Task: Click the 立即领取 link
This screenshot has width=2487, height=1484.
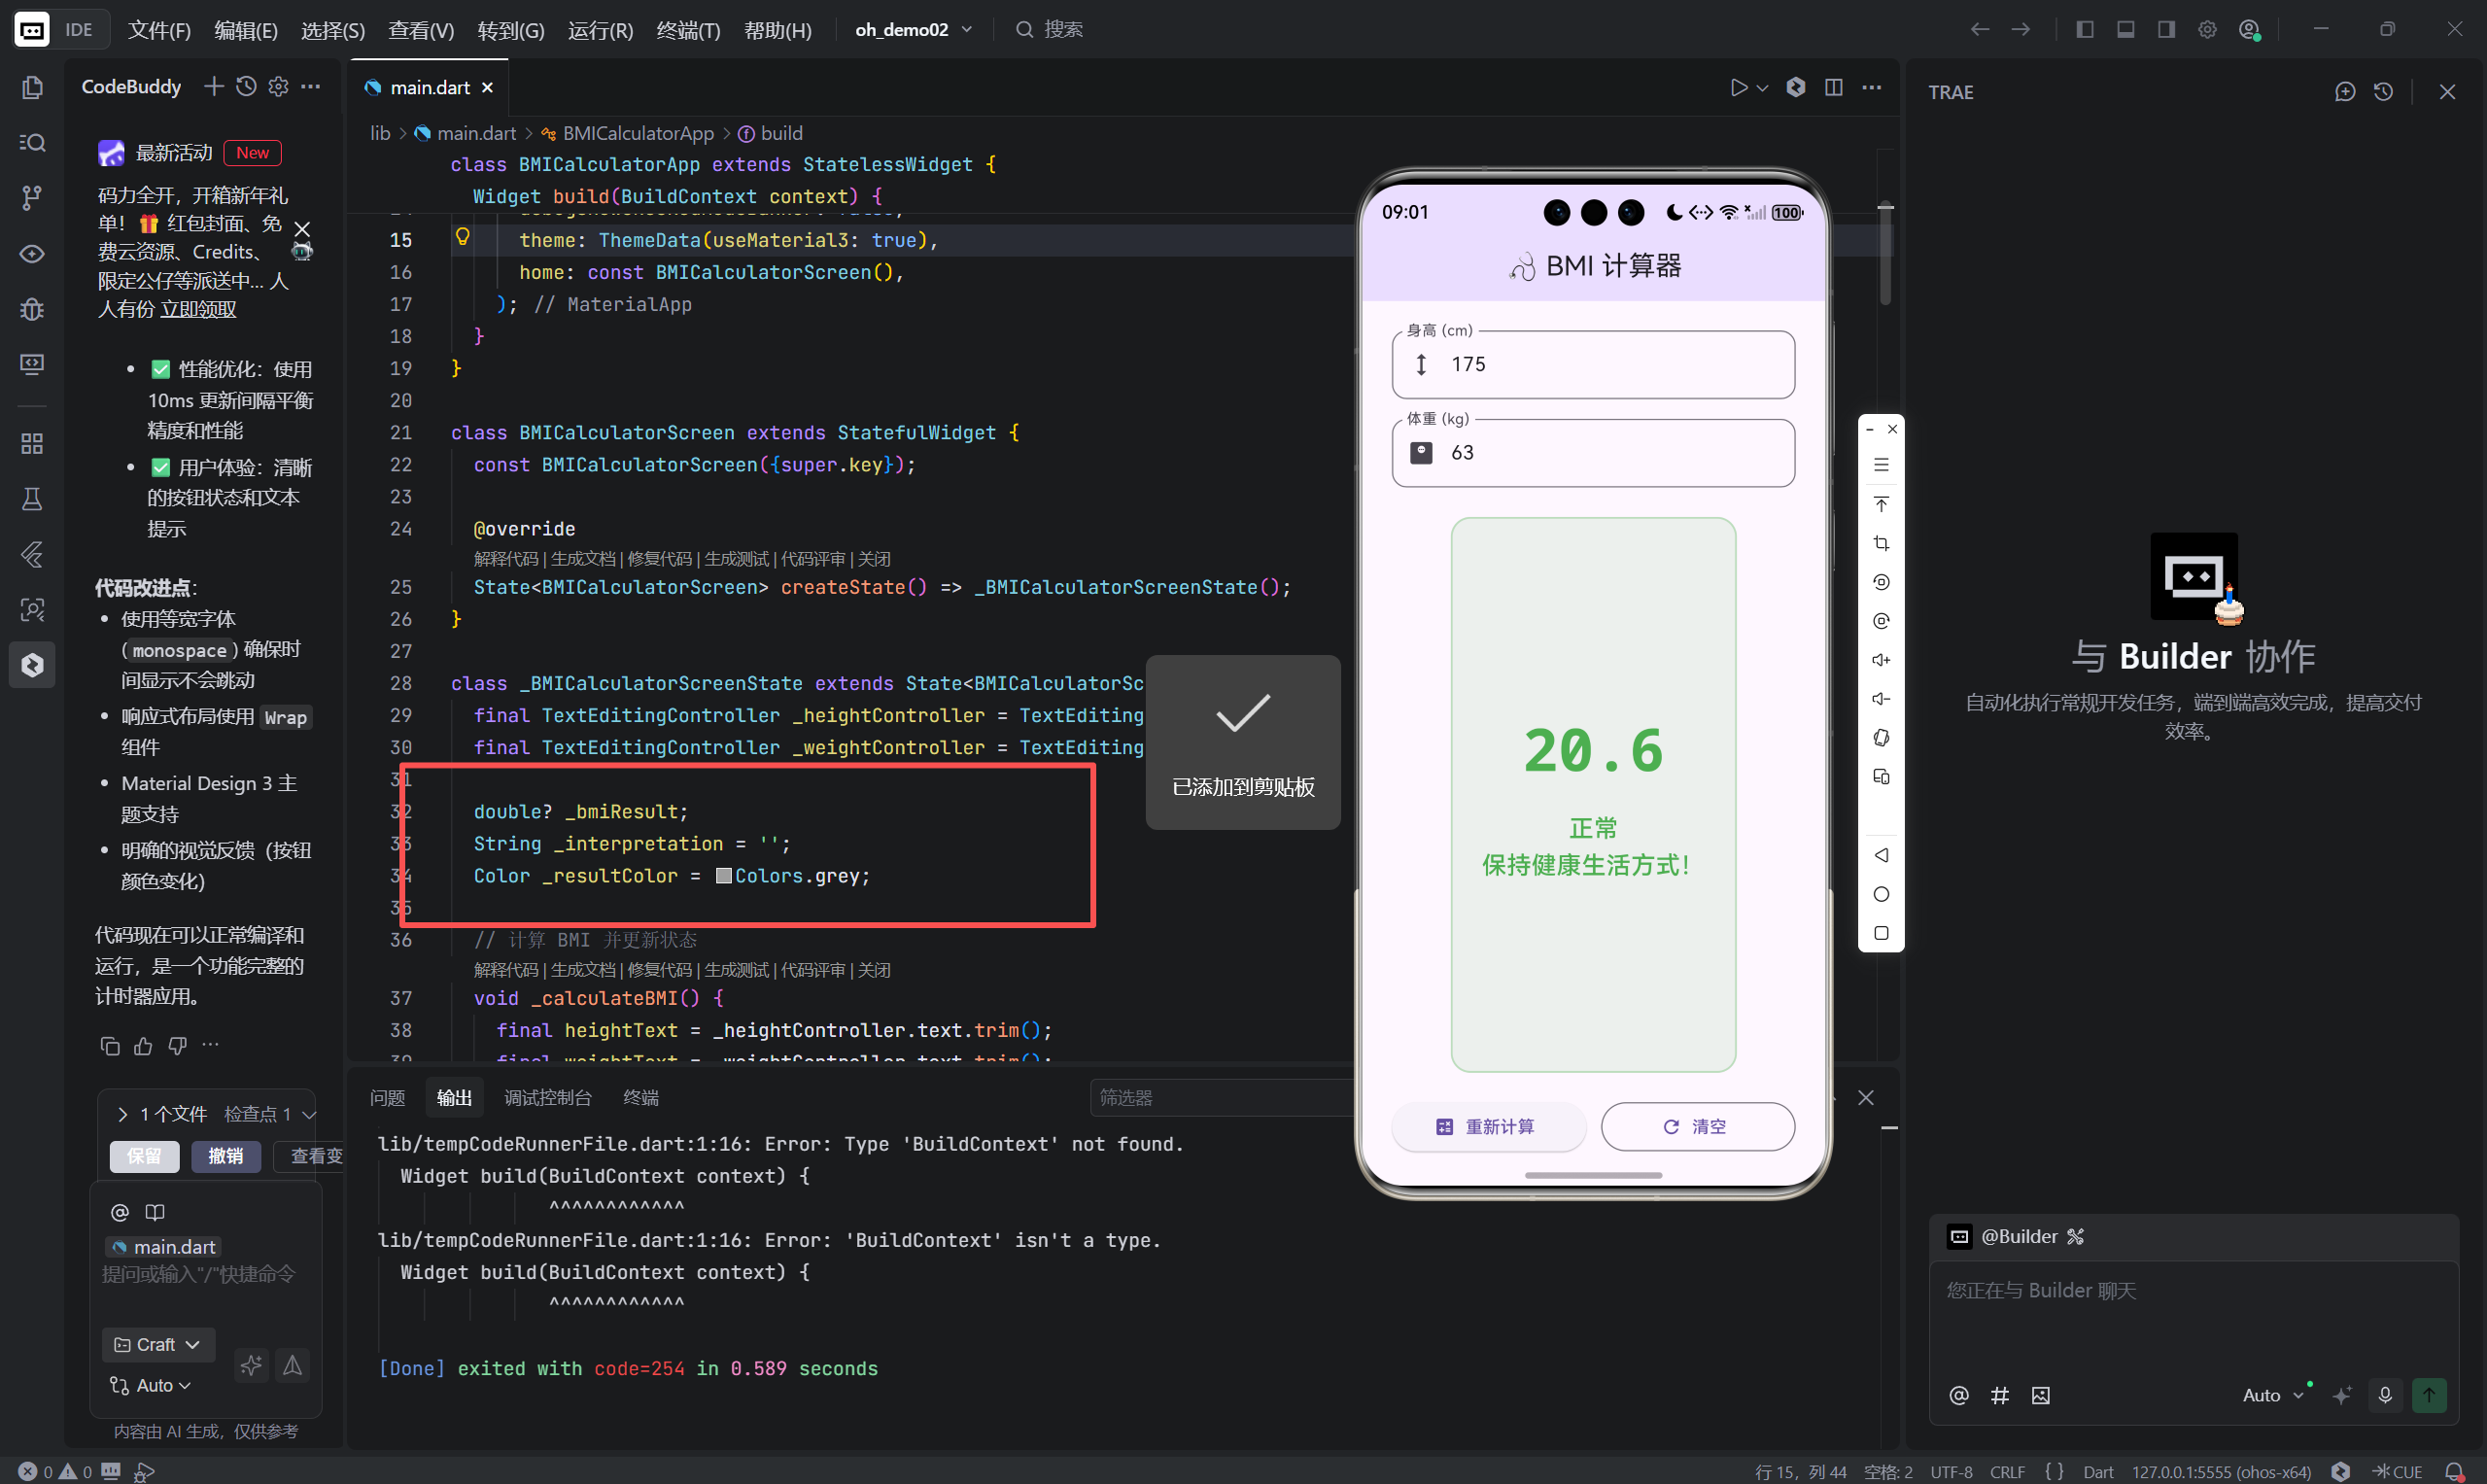Action: (198, 309)
